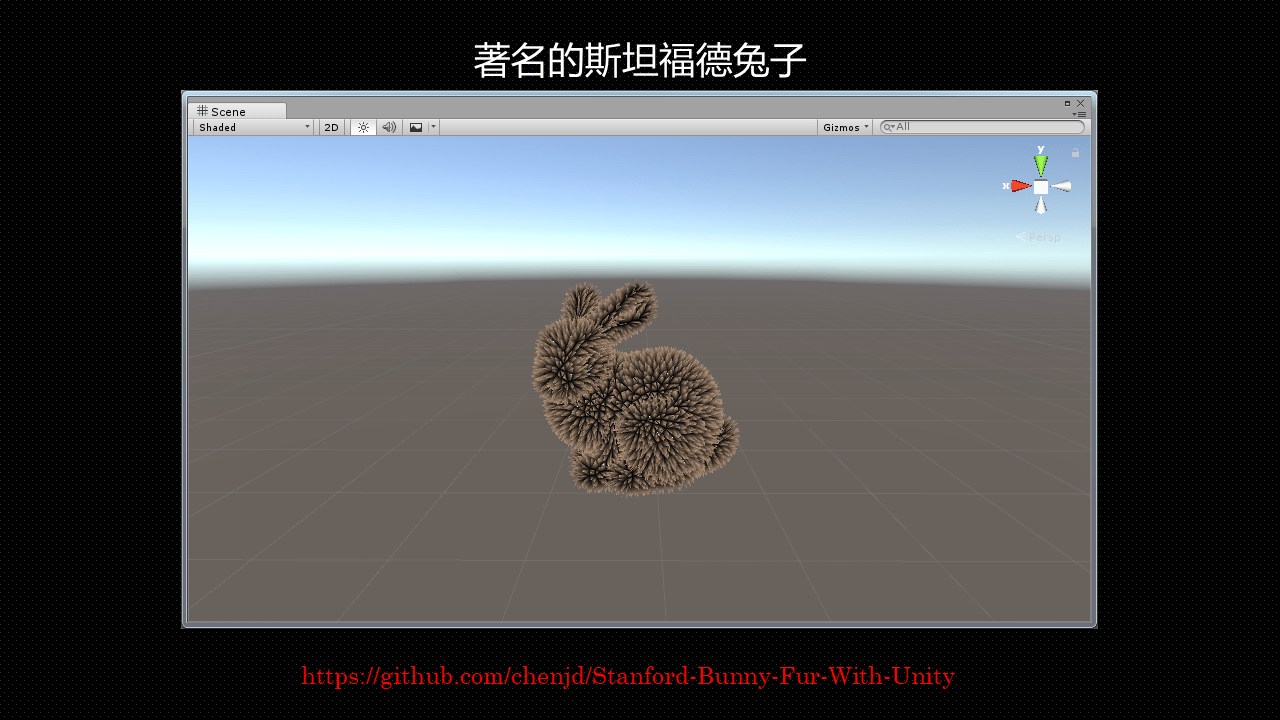Viewport: 1280px width, 720px height.
Task: Click the gray bottom axis cone
Action: (x=1041, y=205)
